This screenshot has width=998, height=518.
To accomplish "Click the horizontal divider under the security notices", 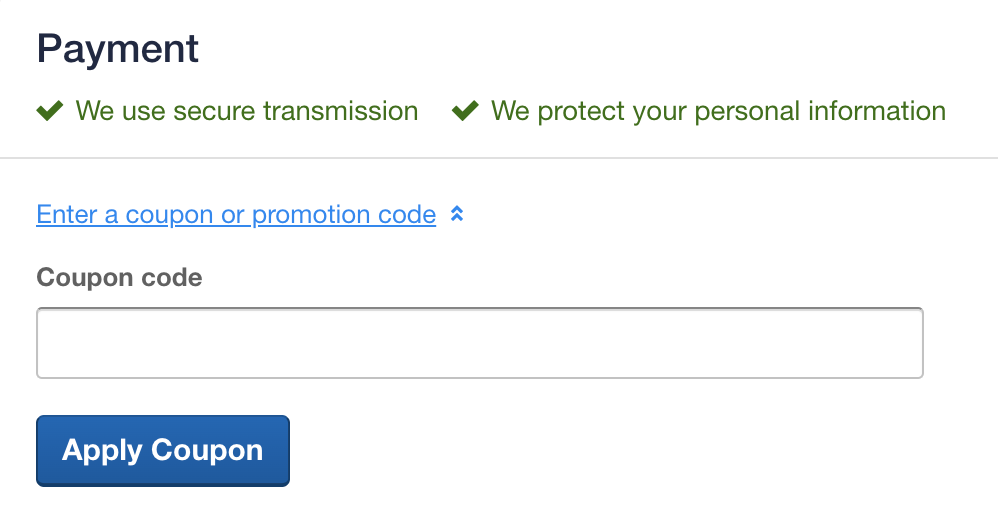I will (x=499, y=158).
